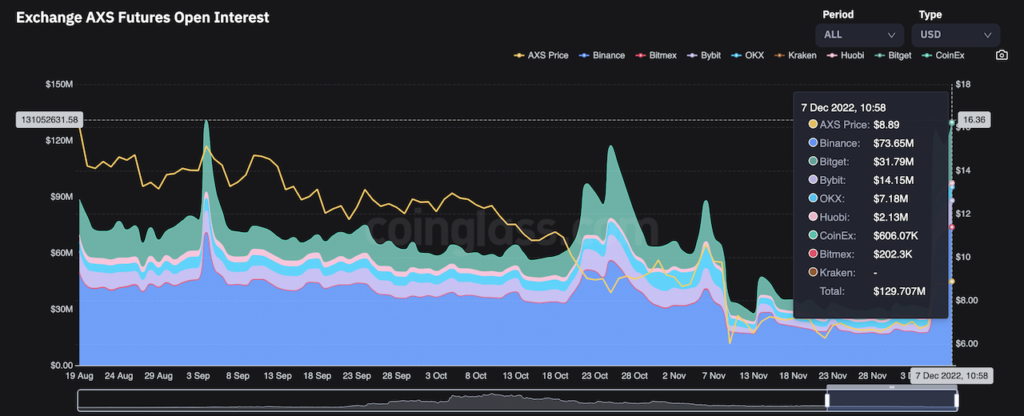Click the camera screenshot icon
The height and width of the screenshot is (416, 1024).
click(1001, 55)
